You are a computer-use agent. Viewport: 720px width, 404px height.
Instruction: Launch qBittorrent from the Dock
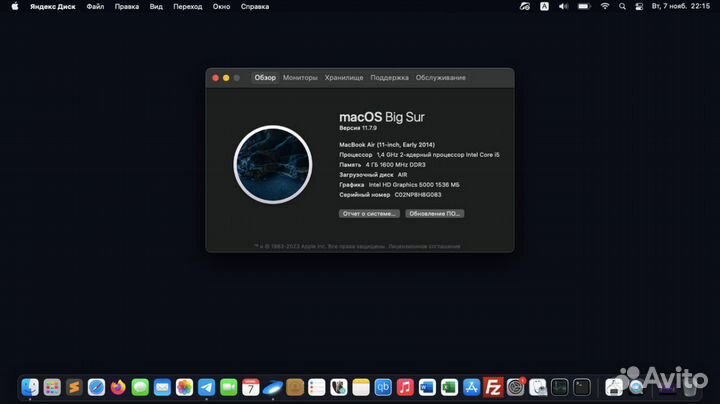(382, 387)
